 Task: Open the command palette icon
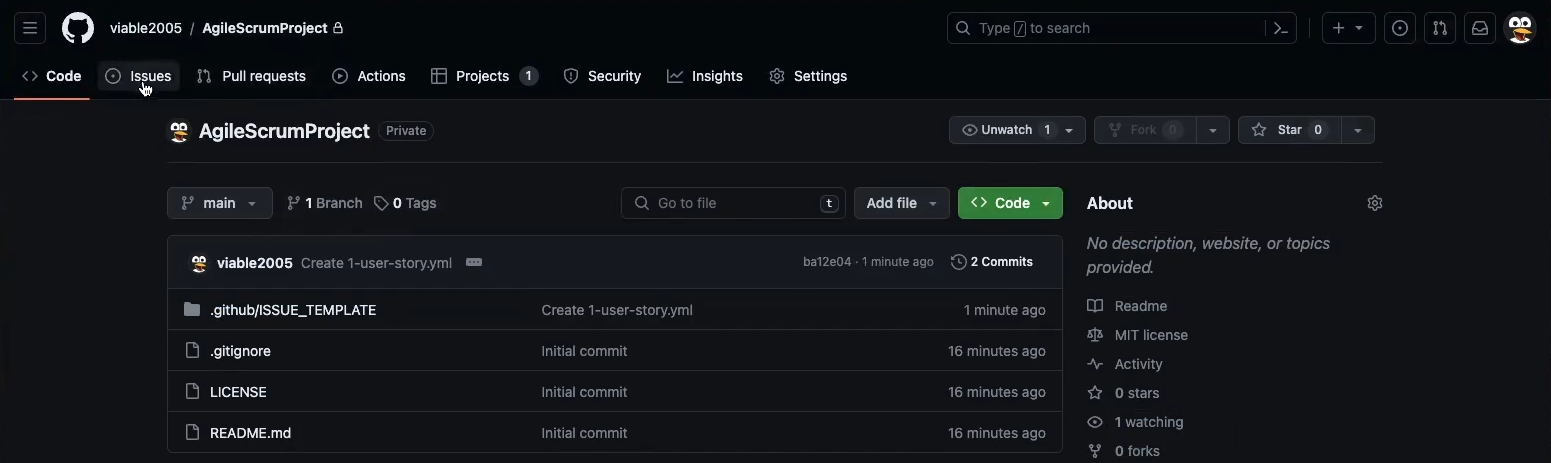click(x=1280, y=28)
